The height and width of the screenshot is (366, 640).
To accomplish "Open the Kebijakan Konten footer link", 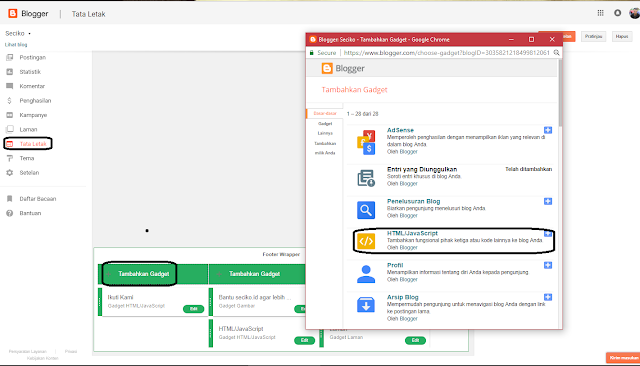I will [x=42, y=358].
